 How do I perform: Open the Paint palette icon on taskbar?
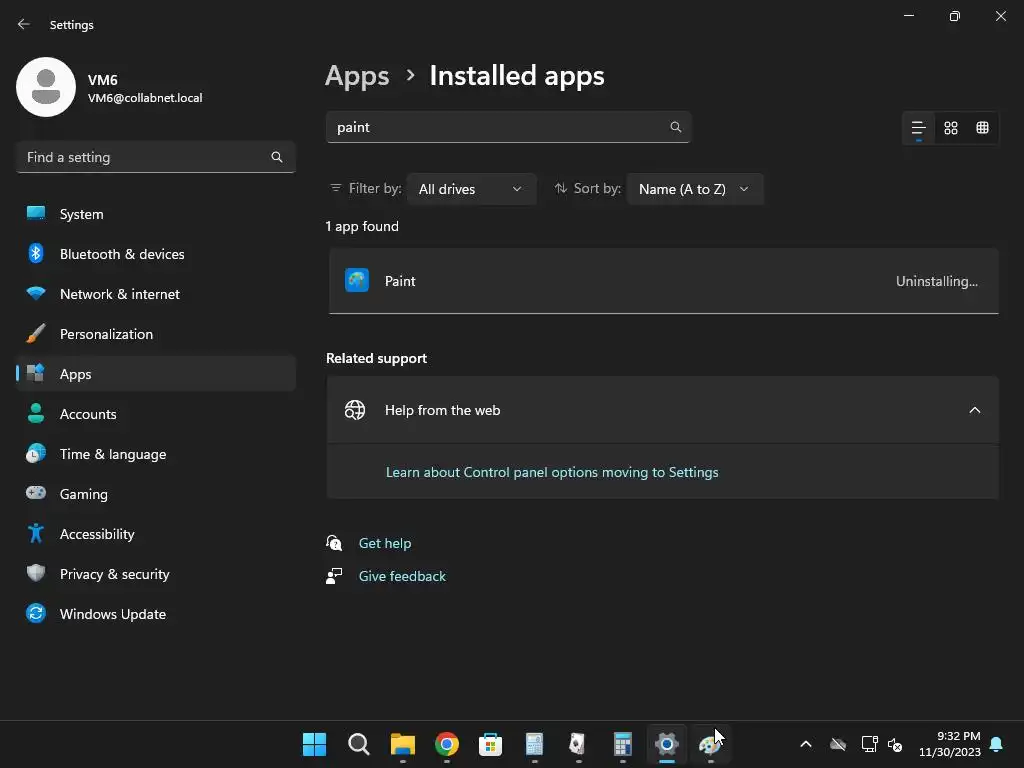coord(710,744)
